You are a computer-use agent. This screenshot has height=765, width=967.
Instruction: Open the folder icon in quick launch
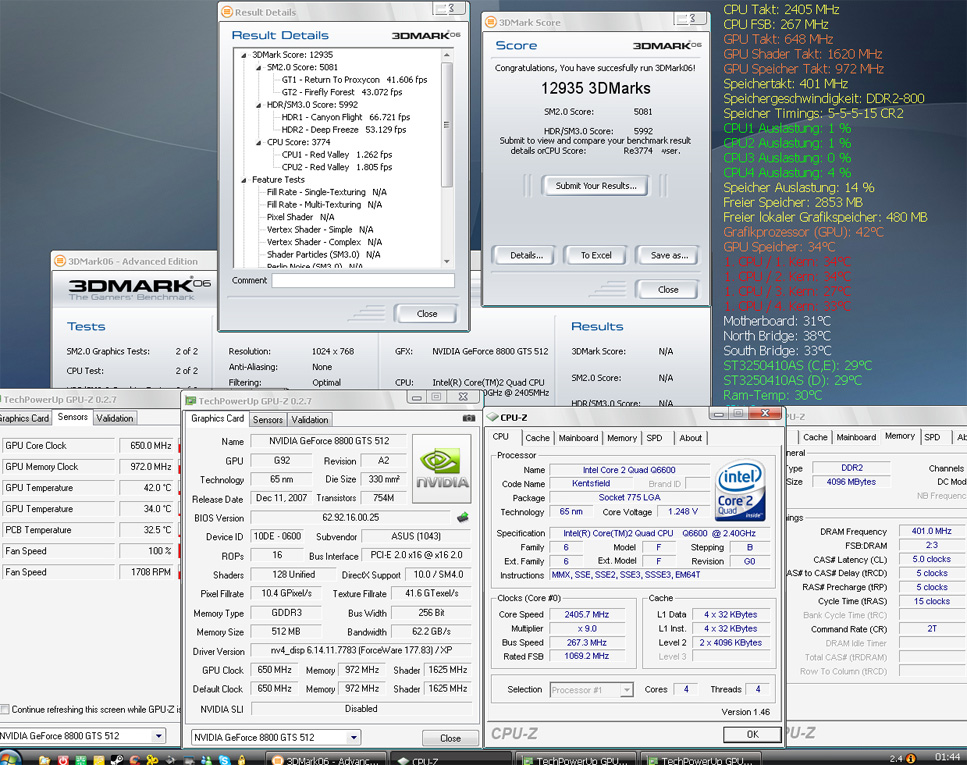44,760
